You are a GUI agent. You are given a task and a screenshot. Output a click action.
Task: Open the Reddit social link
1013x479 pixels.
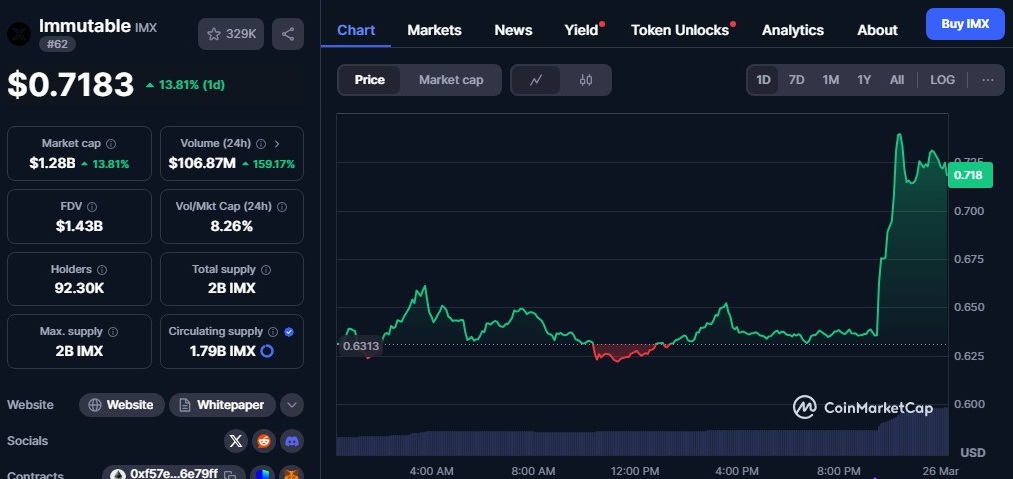(264, 441)
